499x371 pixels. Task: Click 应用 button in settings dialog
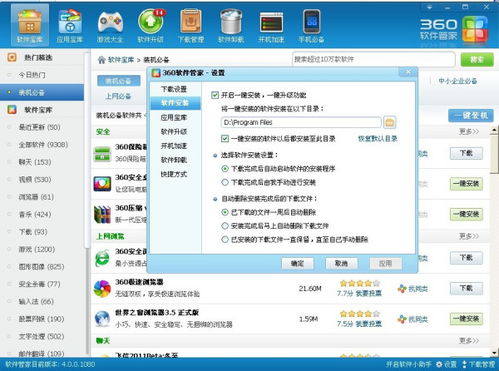tap(385, 263)
